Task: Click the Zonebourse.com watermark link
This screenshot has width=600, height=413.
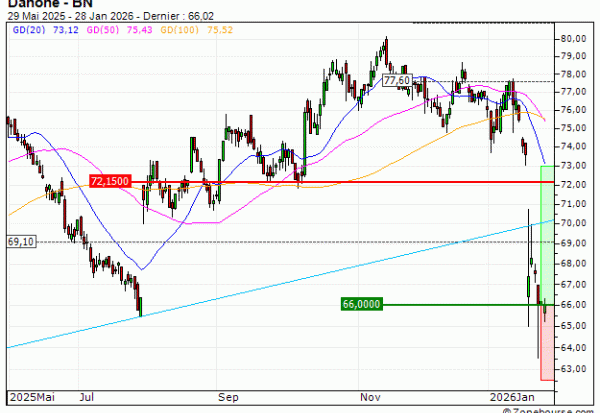Action: point(556,407)
